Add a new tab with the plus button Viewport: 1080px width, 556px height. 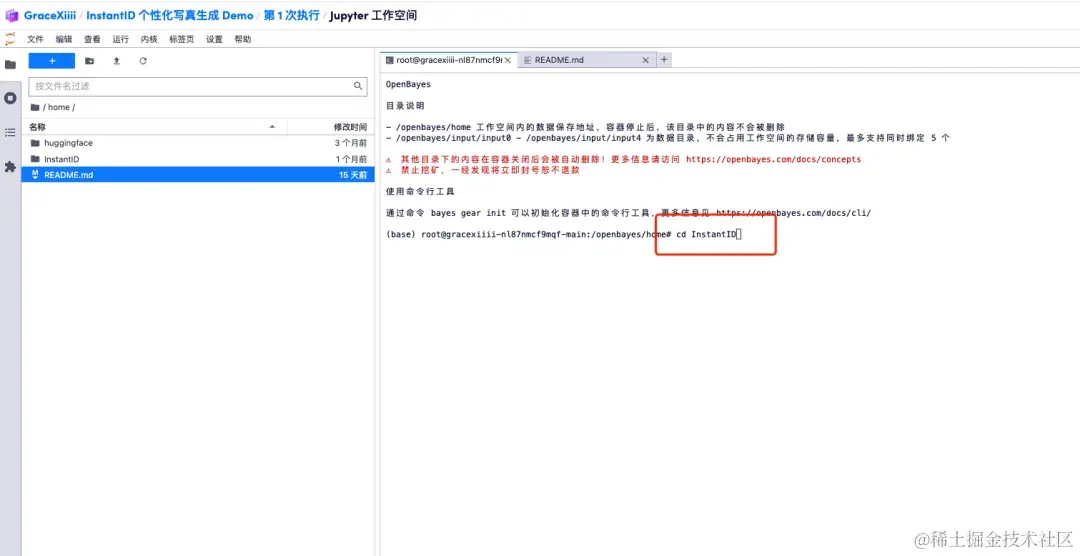tap(664, 60)
